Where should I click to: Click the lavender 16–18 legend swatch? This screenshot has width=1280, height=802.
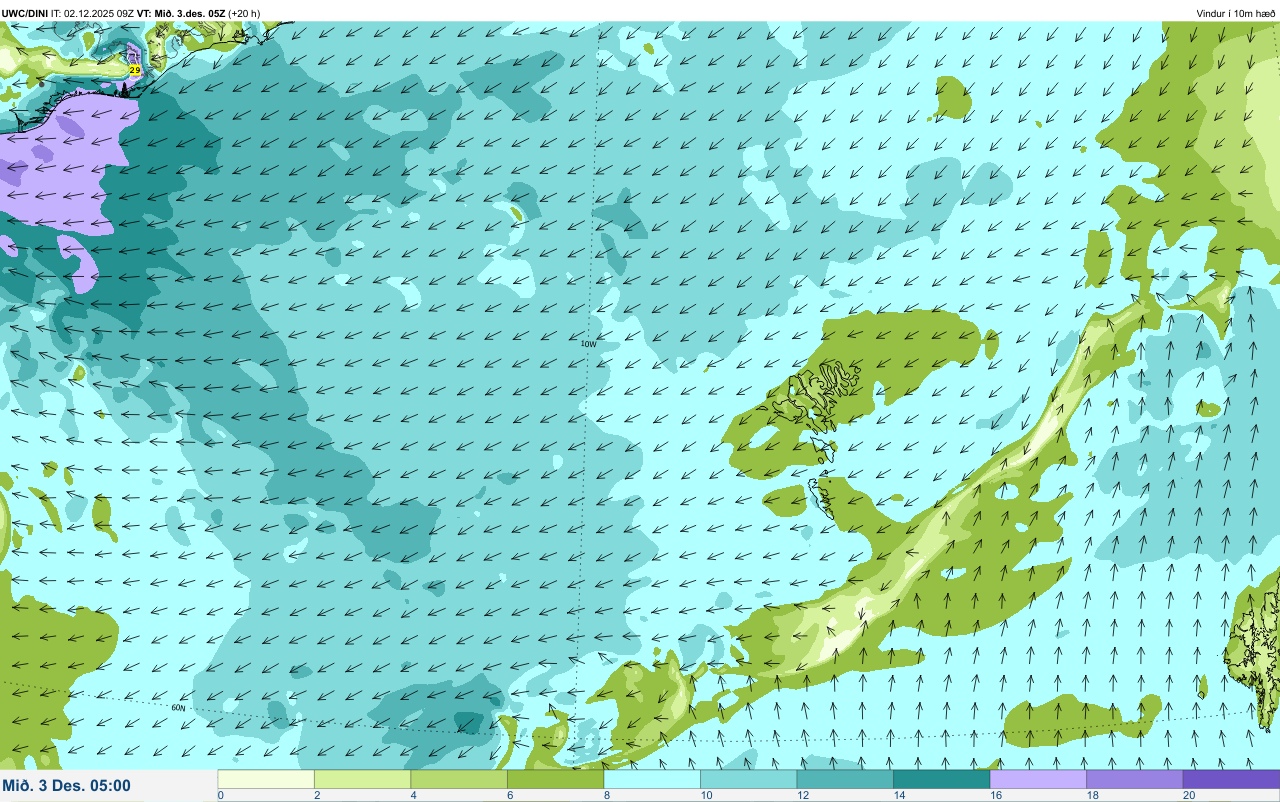point(1038,779)
